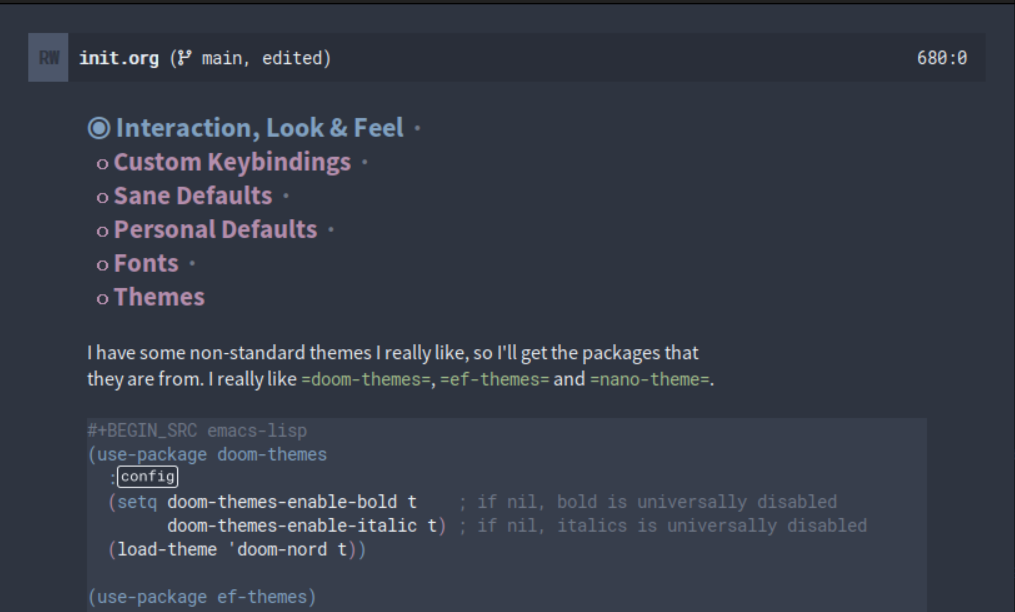Click the bullet icon beside Themes
1015x612 pixels.
[x=103, y=297]
